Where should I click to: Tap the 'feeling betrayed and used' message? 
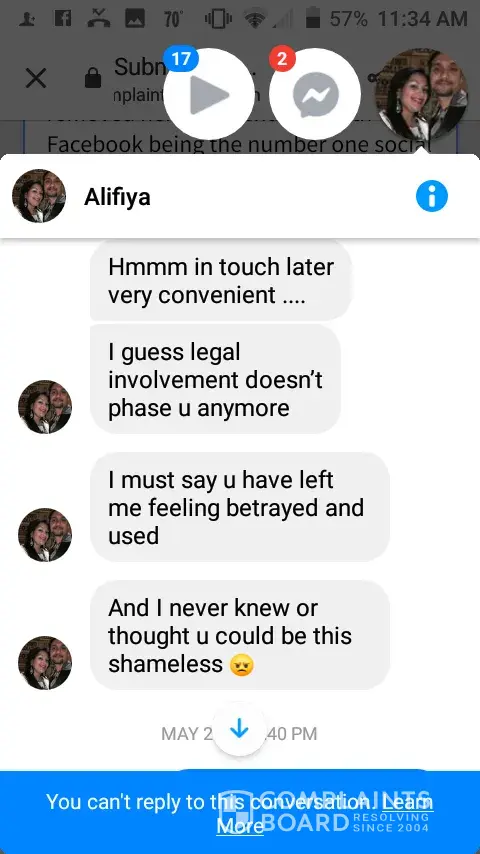[240, 507]
